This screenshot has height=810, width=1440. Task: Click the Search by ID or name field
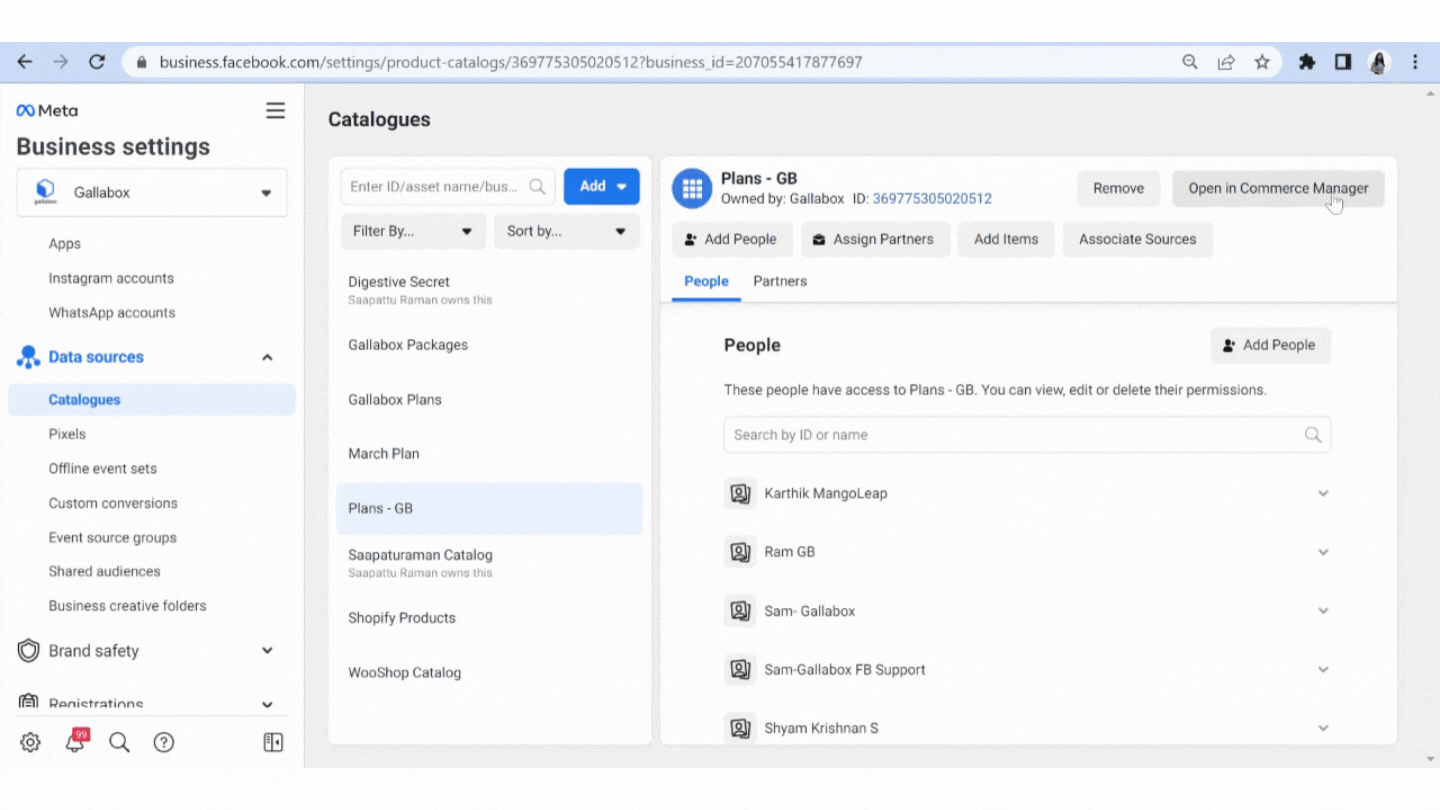point(1027,435)
